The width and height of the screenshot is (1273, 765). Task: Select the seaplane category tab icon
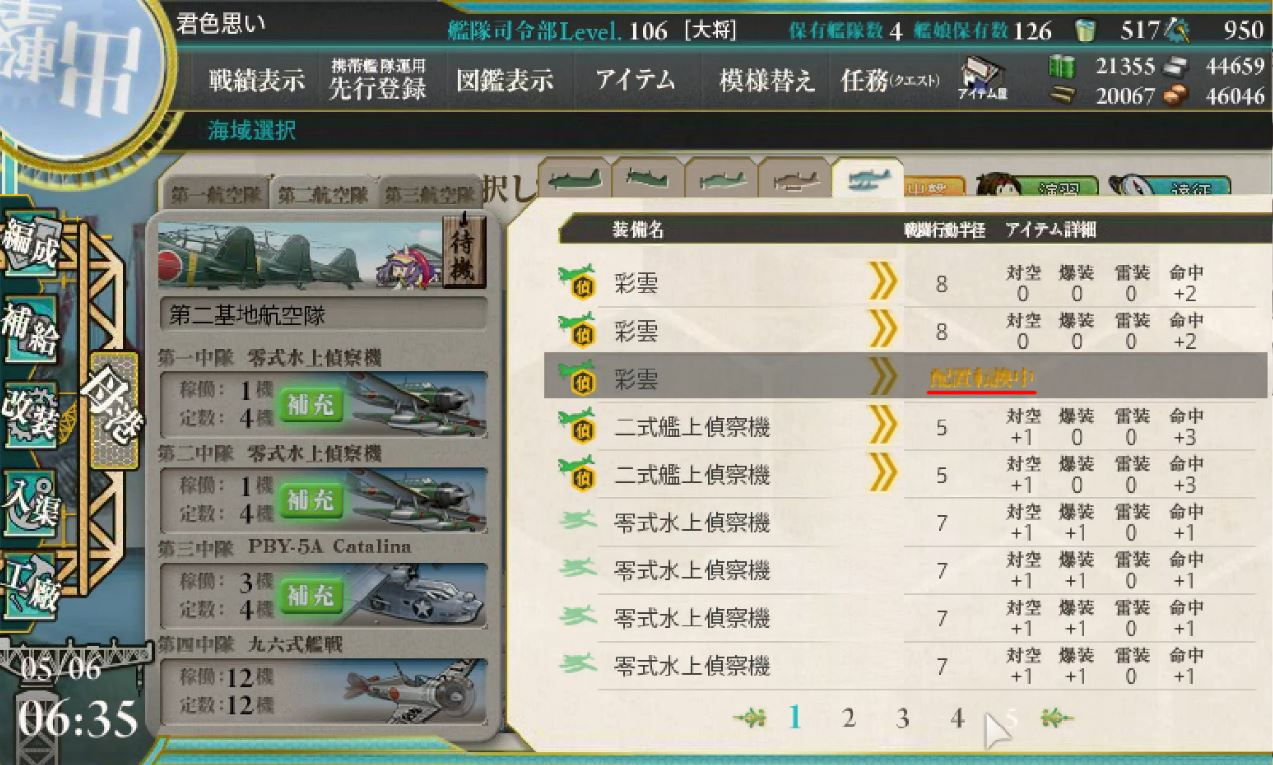tap(866, 180)
